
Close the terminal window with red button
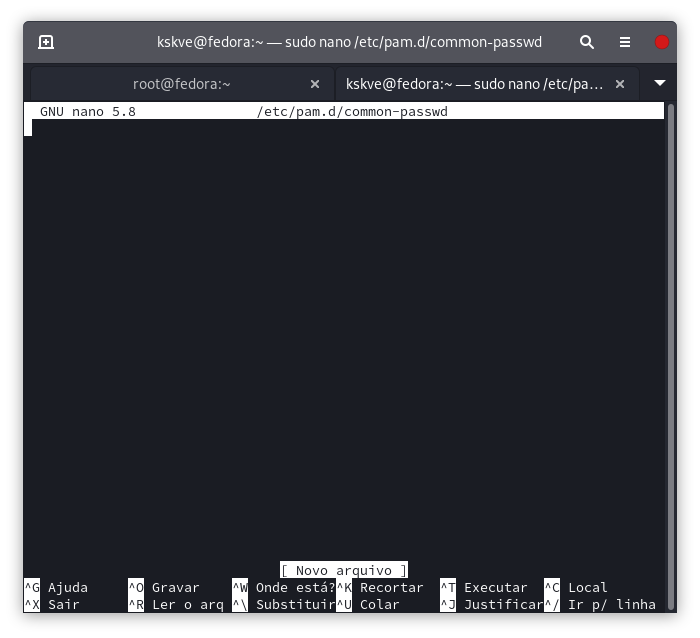point(662,42)
